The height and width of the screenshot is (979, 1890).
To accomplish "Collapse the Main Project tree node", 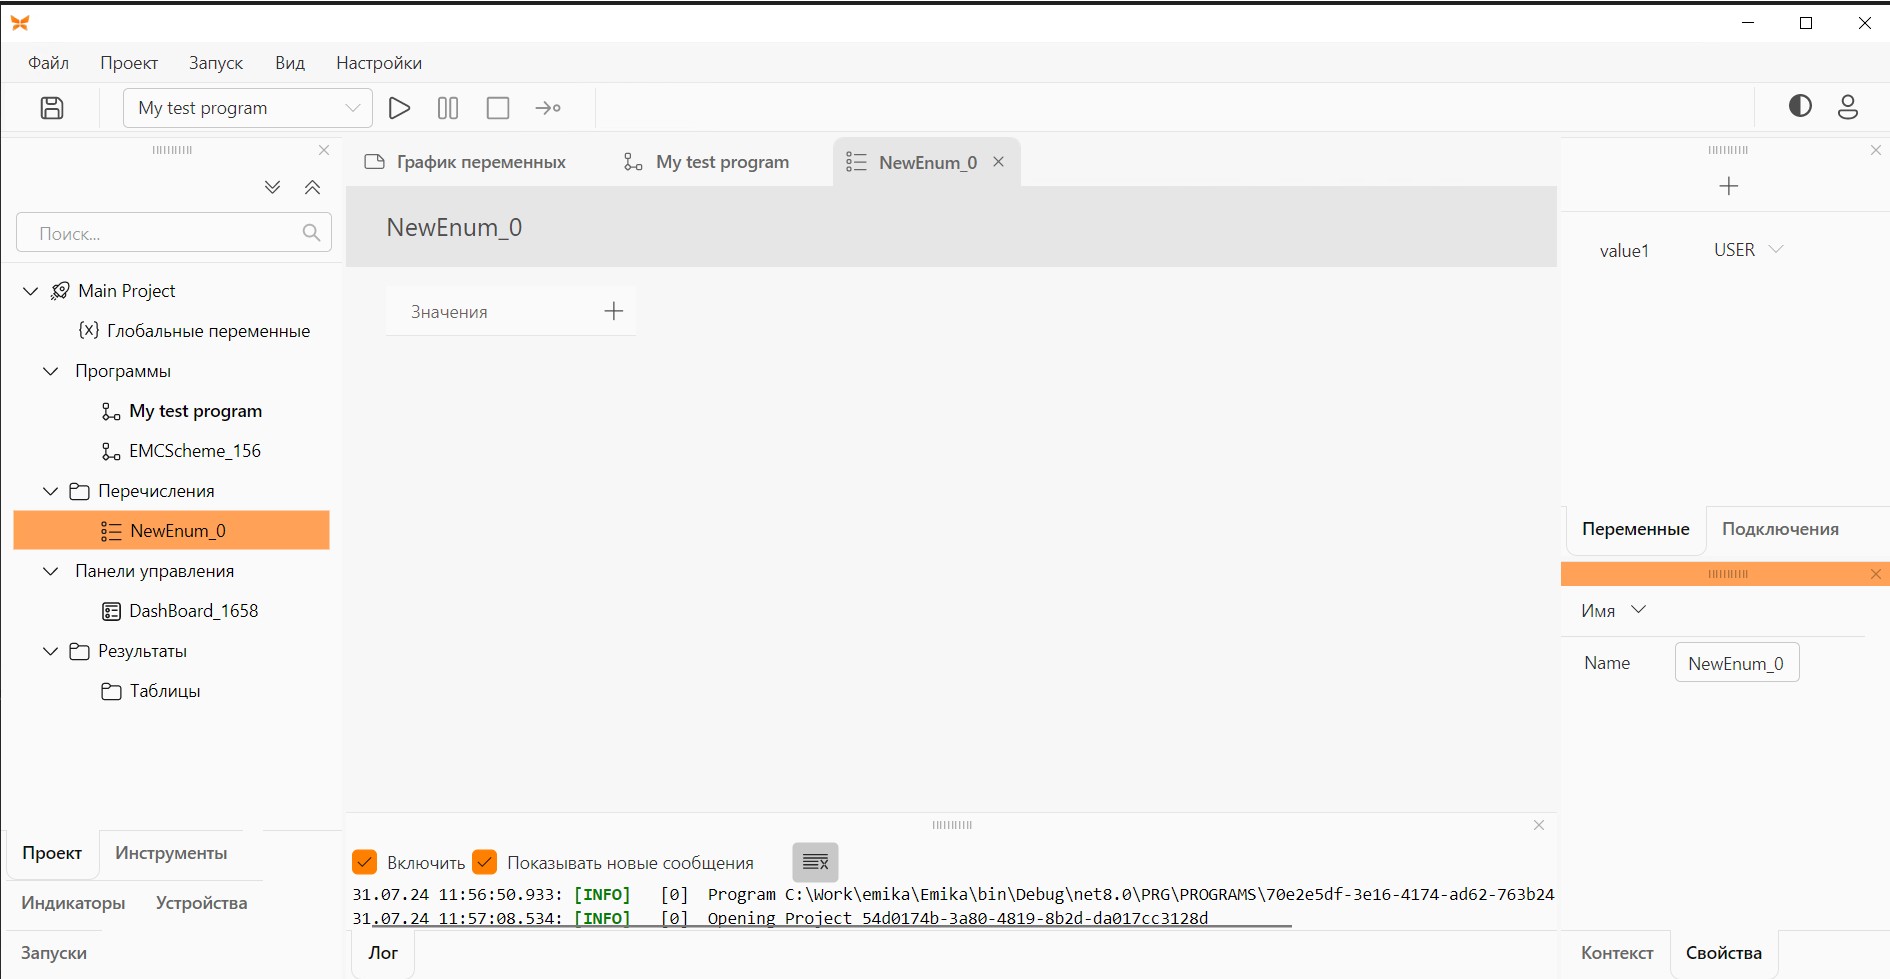I will click(30, 291).
